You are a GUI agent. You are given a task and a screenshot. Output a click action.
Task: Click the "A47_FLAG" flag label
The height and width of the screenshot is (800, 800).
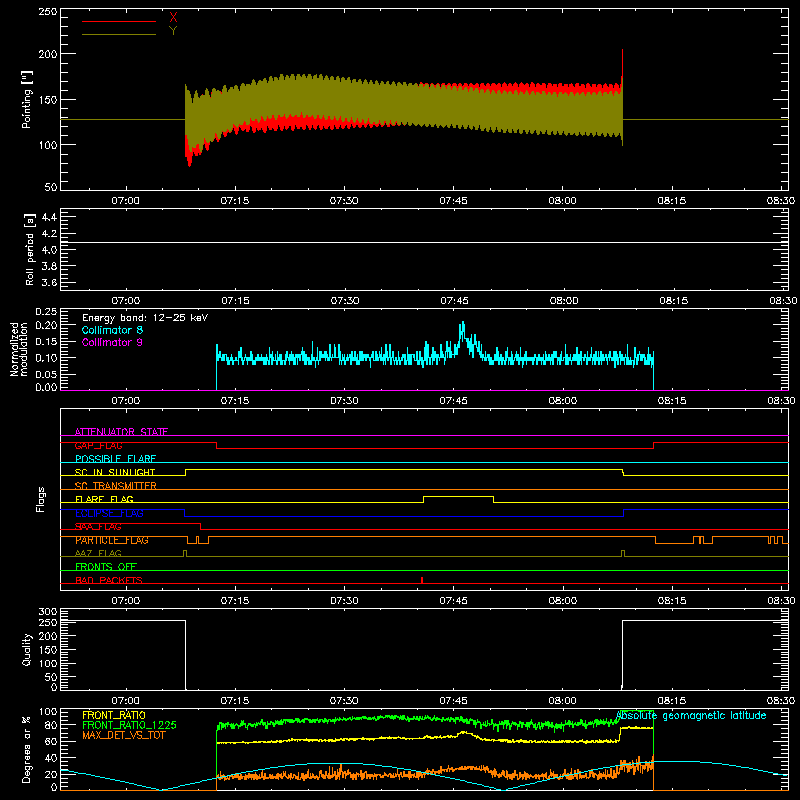(x=98, y=553)
